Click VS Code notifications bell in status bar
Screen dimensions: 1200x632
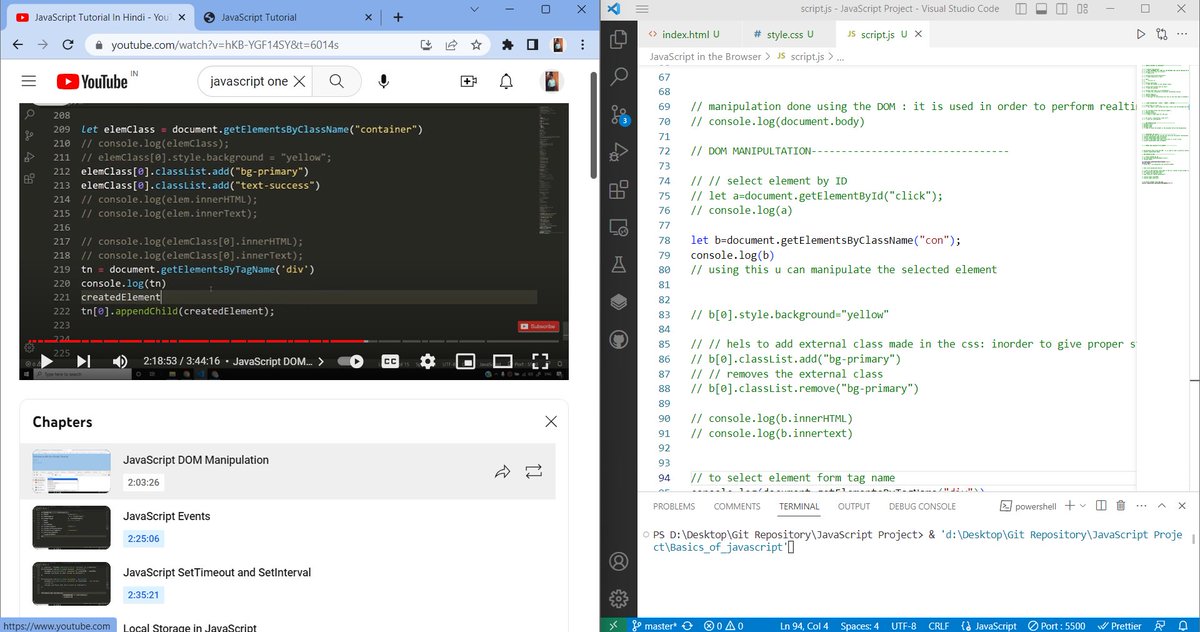[x=1184, y=625]
